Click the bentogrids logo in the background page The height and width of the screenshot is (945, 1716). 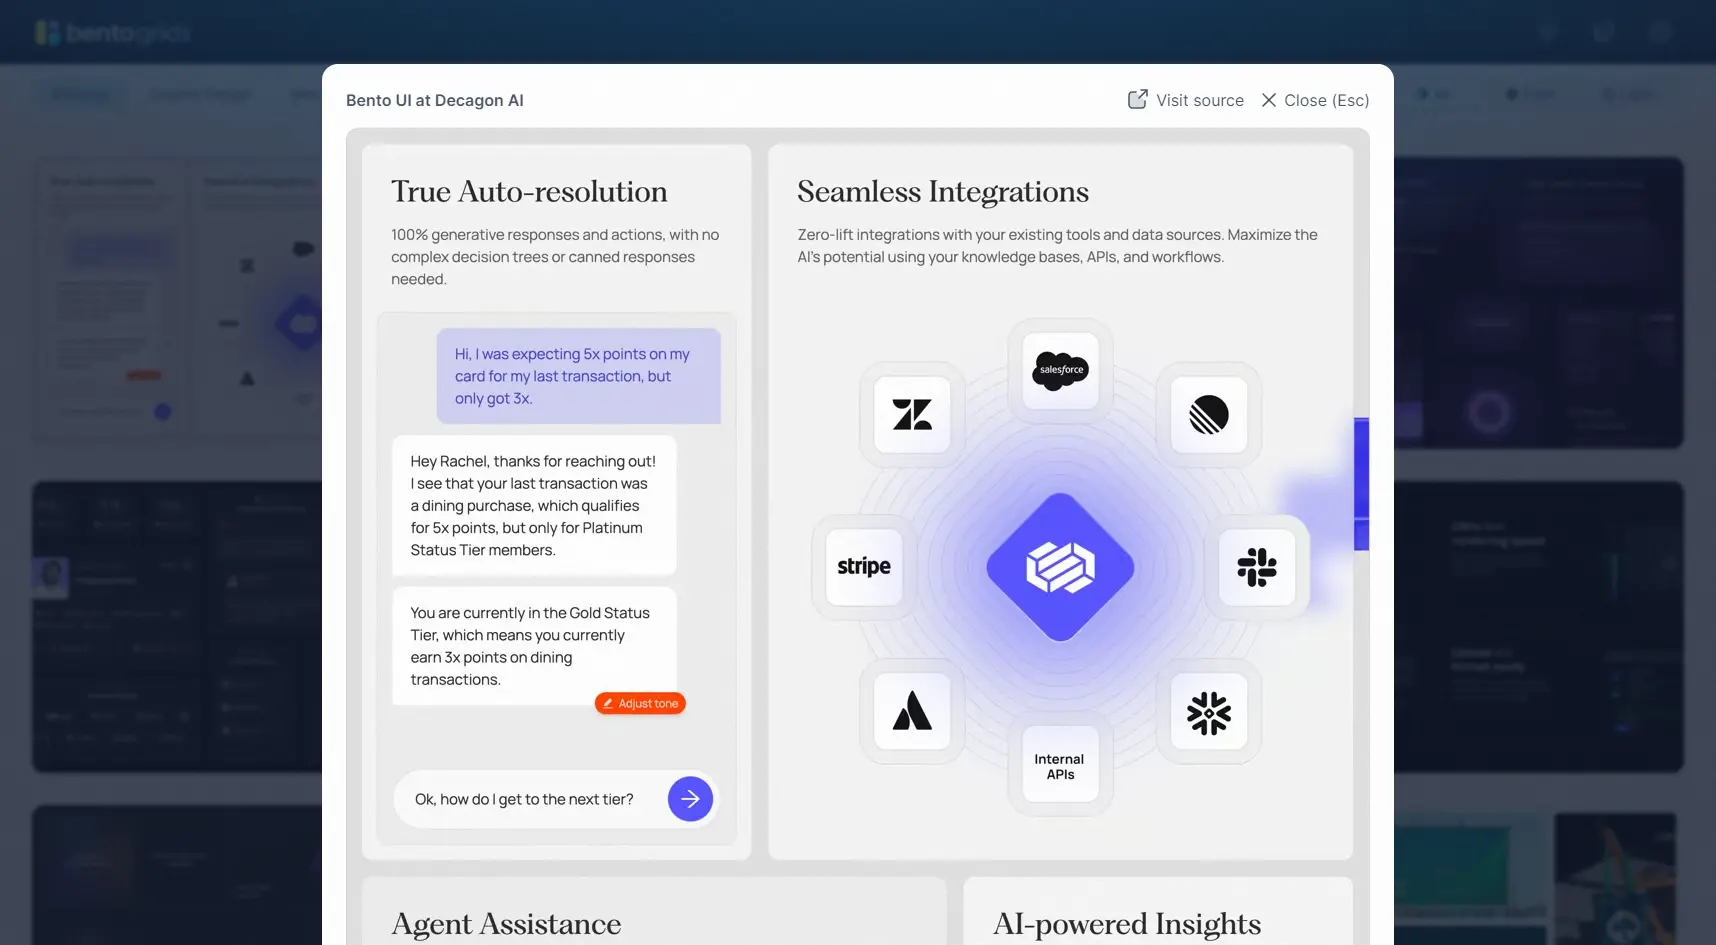112,33
